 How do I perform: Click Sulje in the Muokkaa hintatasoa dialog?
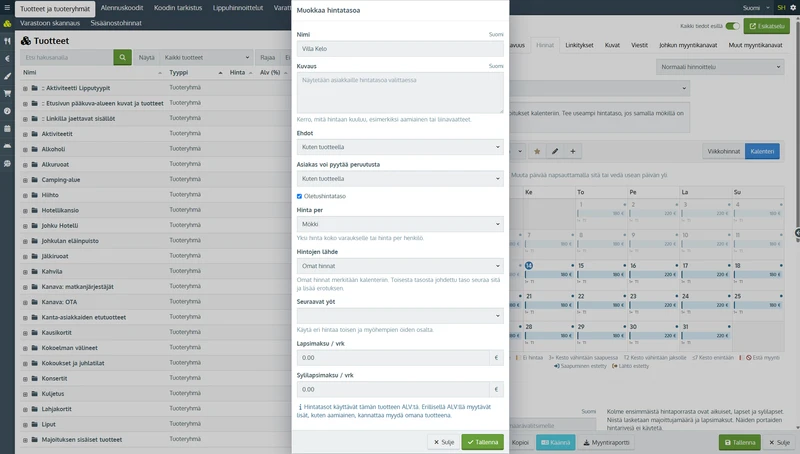(443, 442)
